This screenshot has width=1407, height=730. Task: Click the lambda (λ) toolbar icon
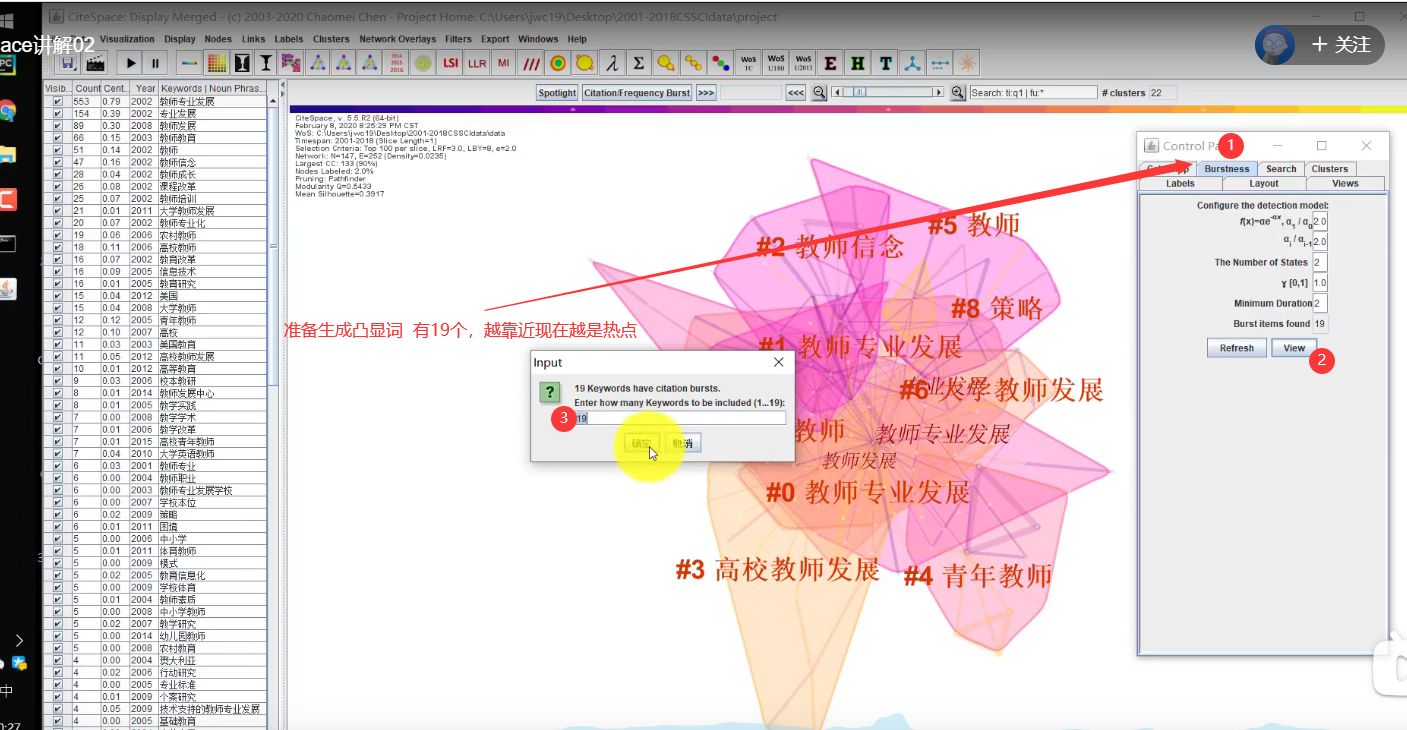coord(611,63)
